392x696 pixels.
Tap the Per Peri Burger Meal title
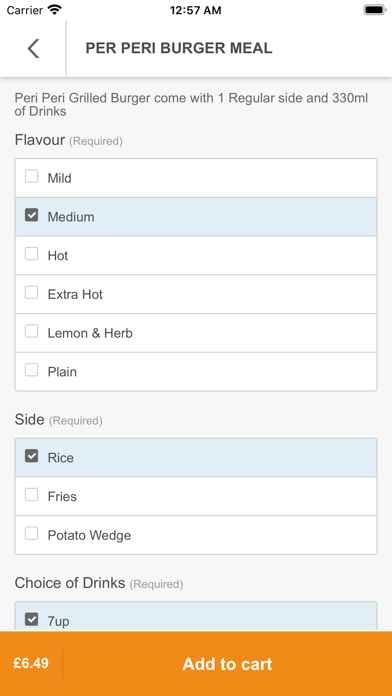179,48
